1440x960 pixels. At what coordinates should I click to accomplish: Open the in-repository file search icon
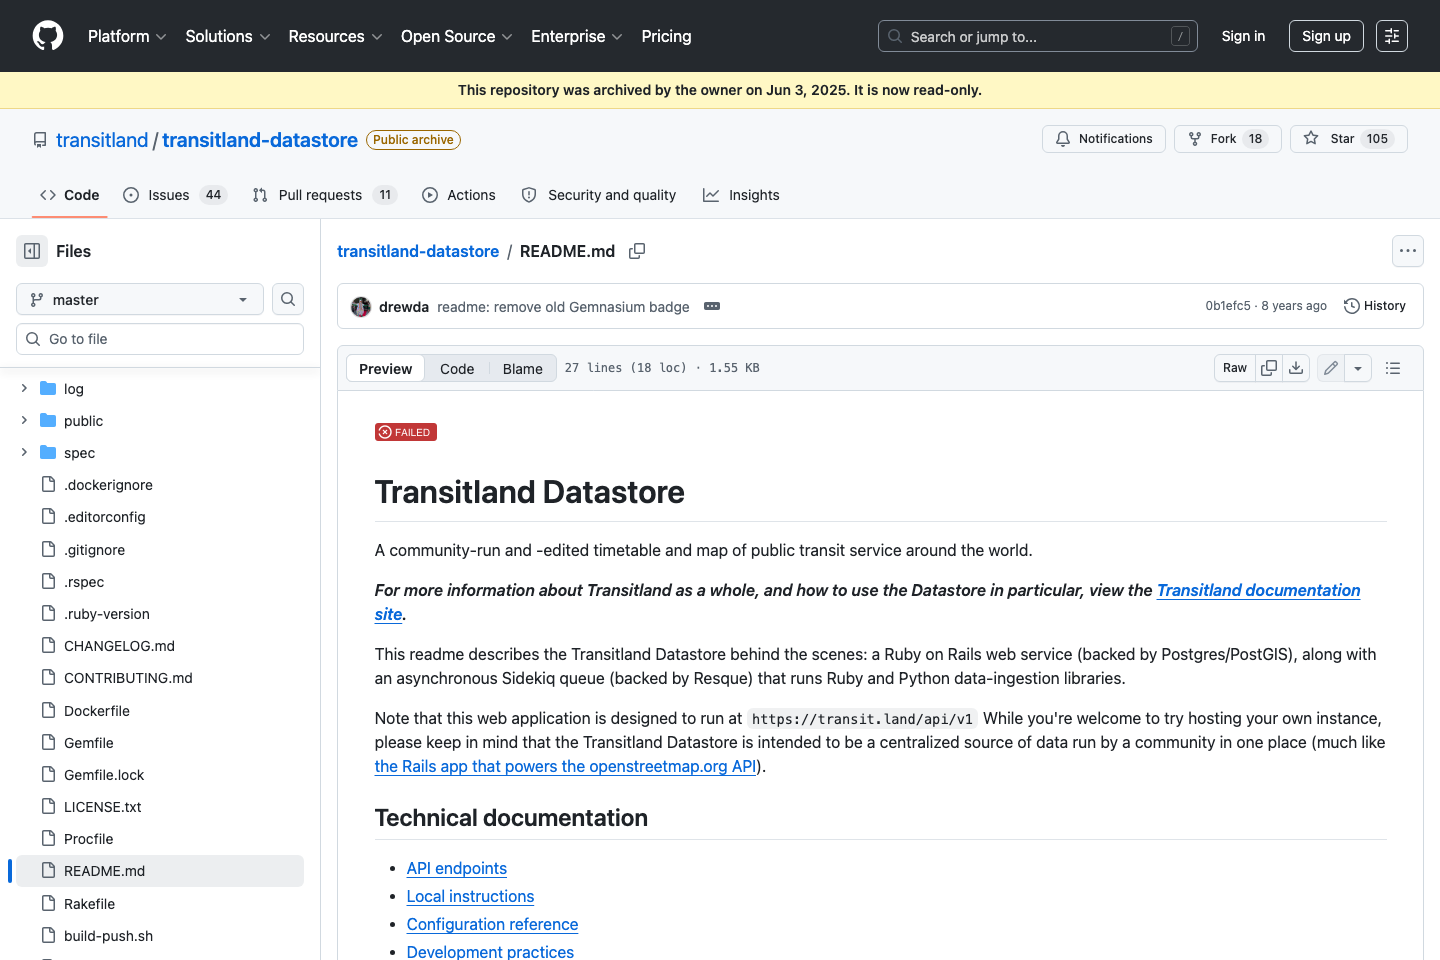pos(287,299)
